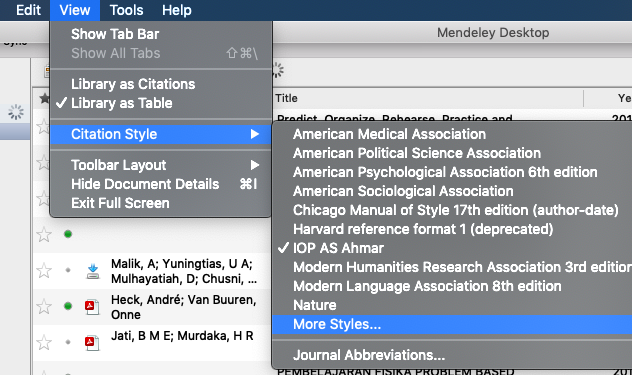
Task: Click the loading spinner in the toolbar
Action: click(278, 70)
